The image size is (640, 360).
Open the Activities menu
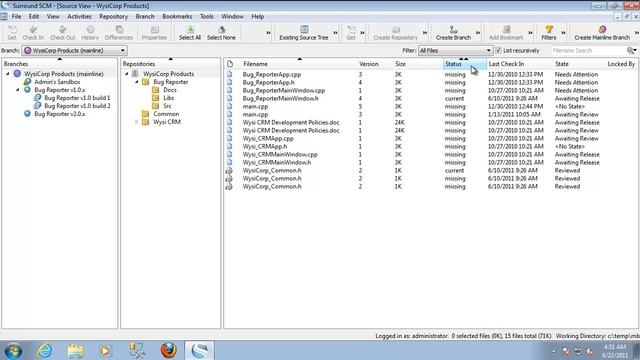coord(79,17)
